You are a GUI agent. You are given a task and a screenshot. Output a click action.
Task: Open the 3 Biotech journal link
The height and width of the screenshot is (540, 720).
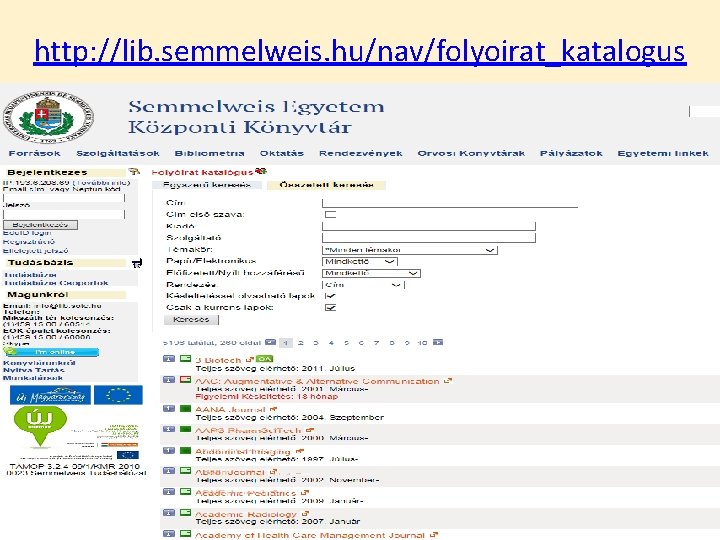tap(218, 360)
